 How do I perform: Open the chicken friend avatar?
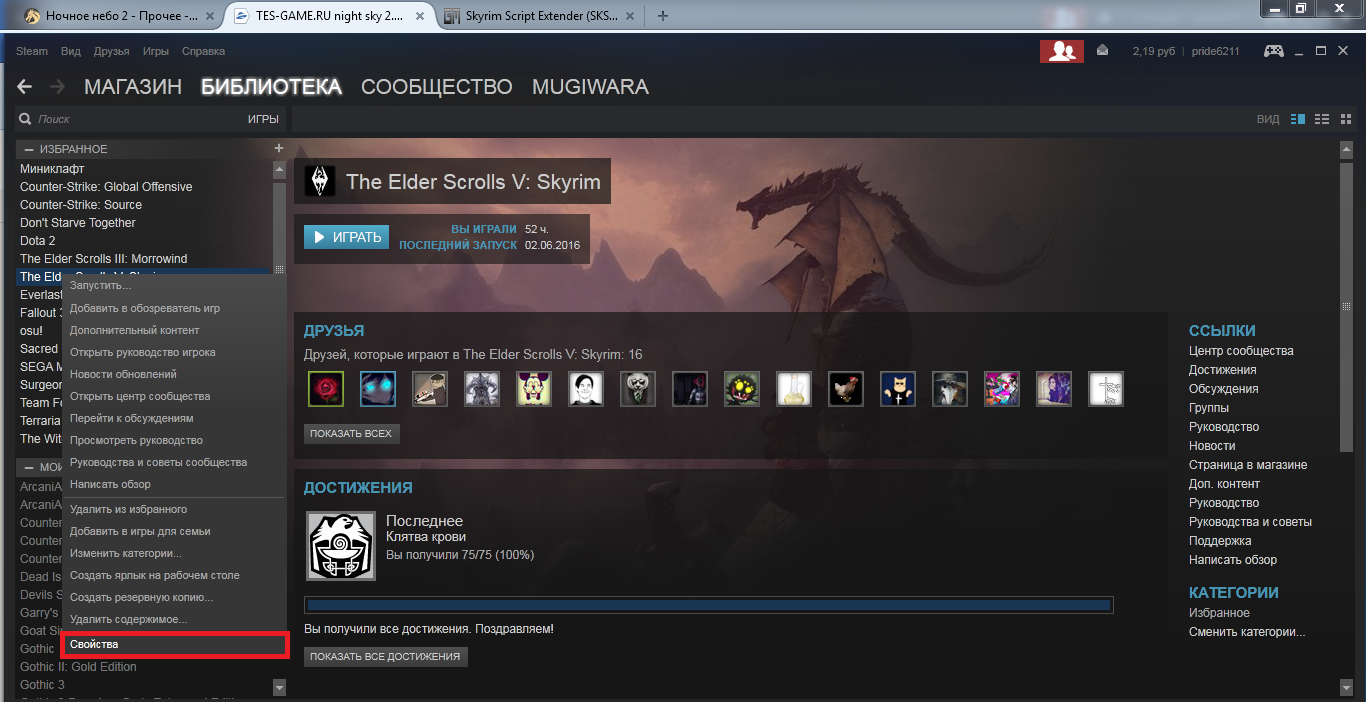(846, 389)
